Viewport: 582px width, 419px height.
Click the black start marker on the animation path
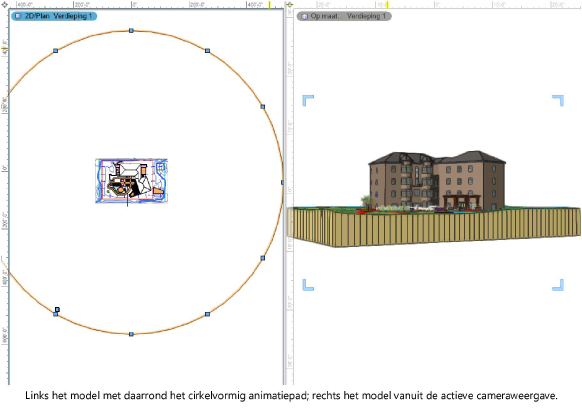[57, 309]
